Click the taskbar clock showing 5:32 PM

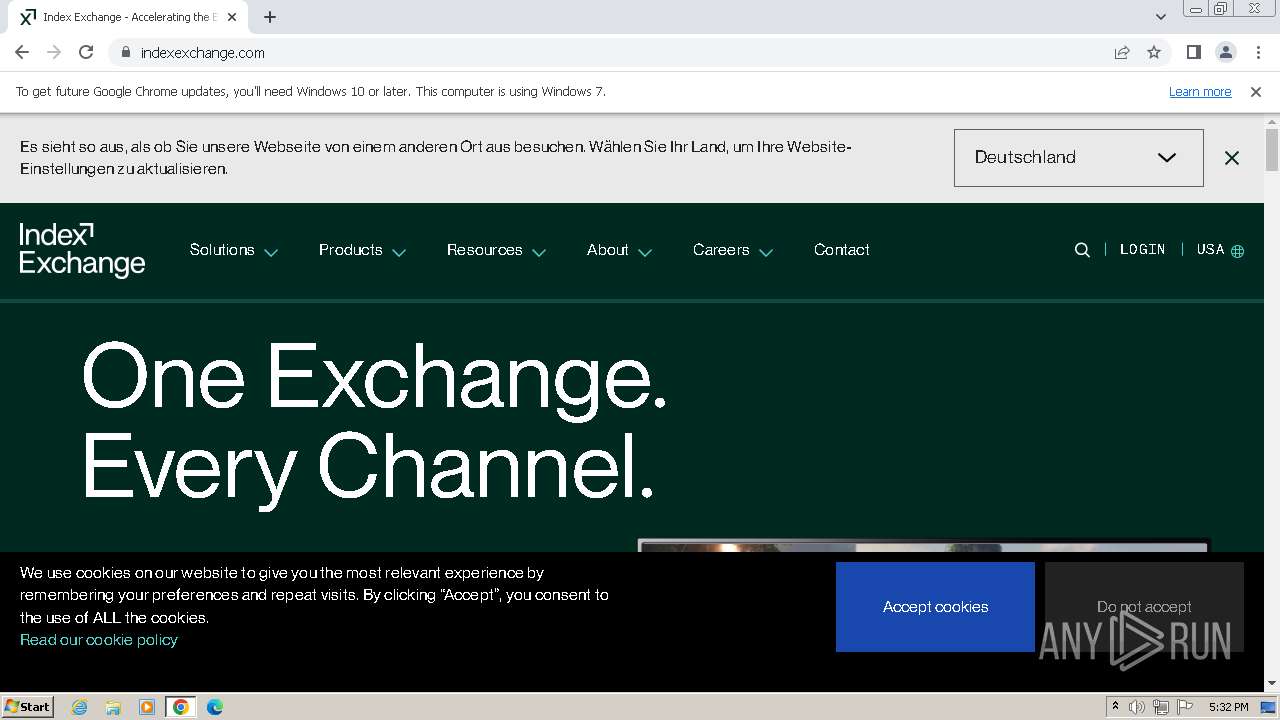(x=1228, y=707)
